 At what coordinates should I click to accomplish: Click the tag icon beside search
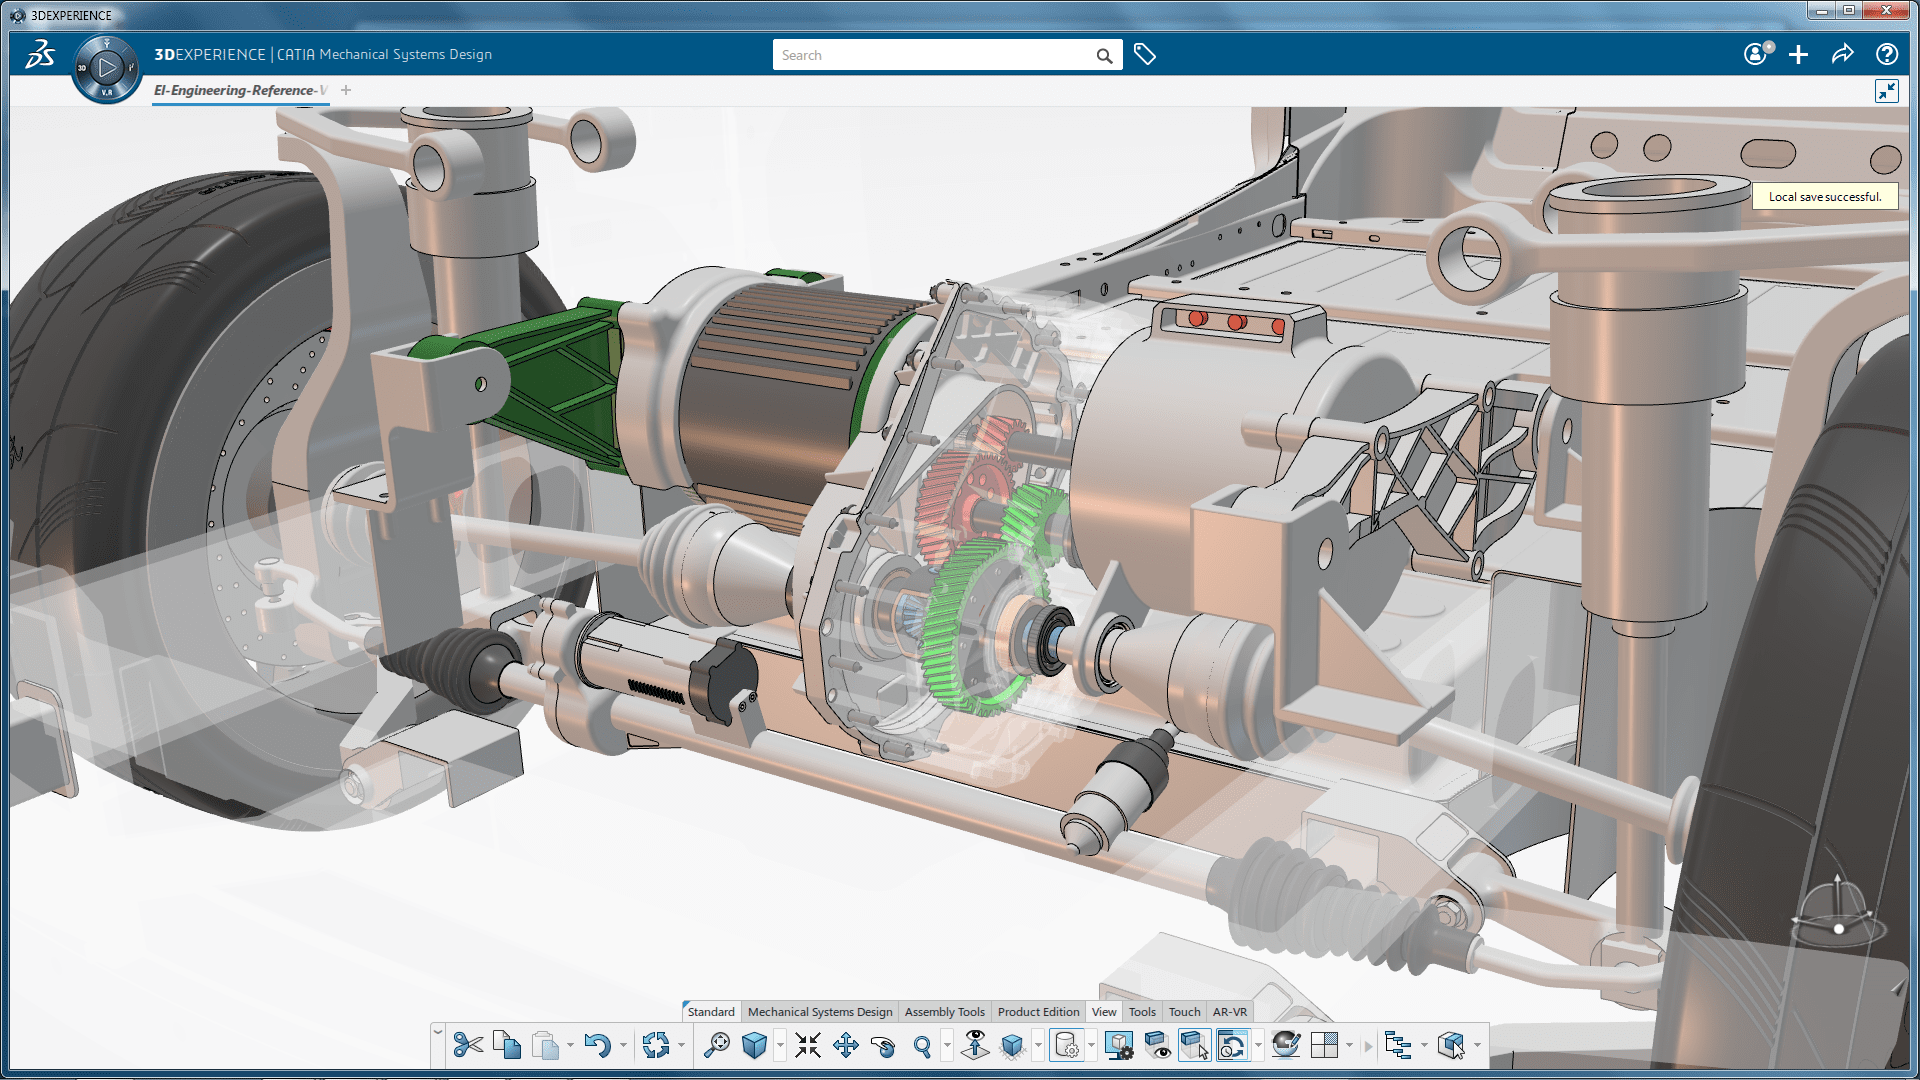coord(1145,55)
